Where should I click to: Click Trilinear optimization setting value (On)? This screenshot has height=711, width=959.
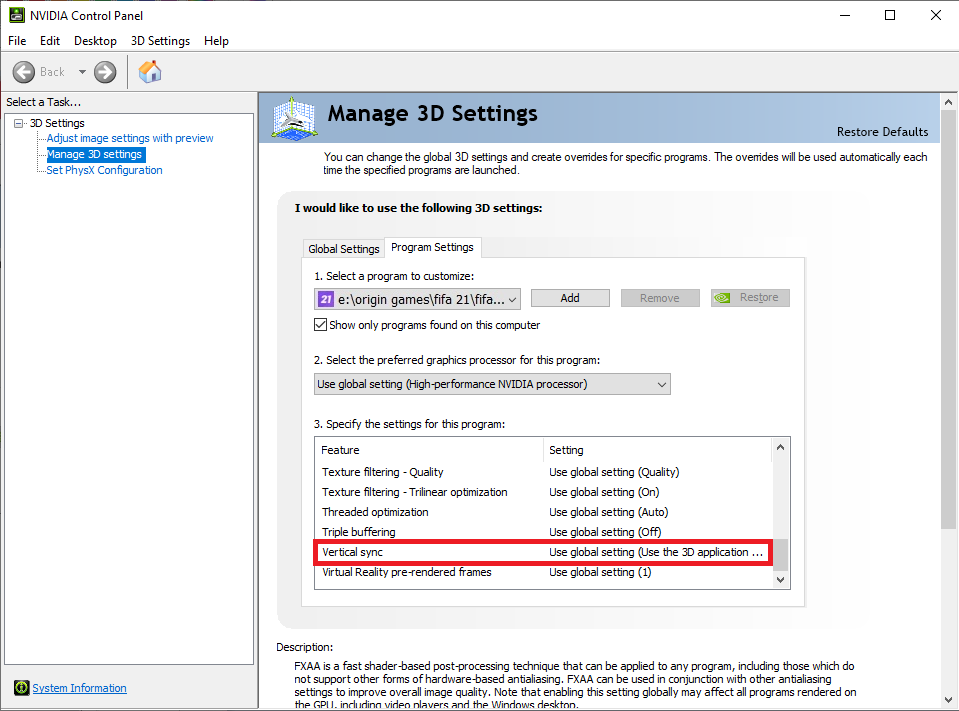pos(604,492)
